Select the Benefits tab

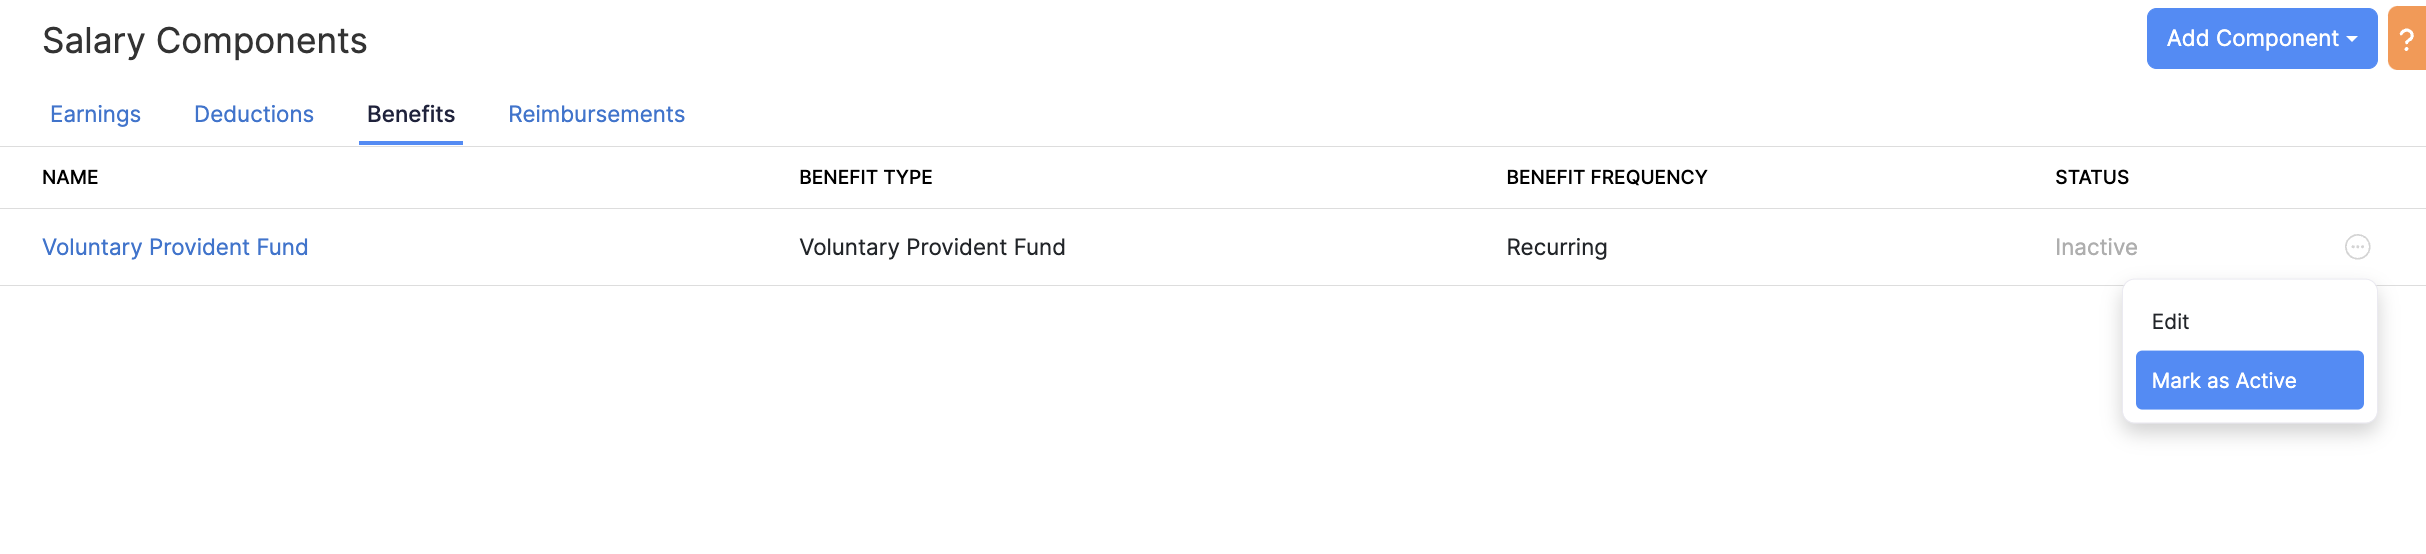411,114
